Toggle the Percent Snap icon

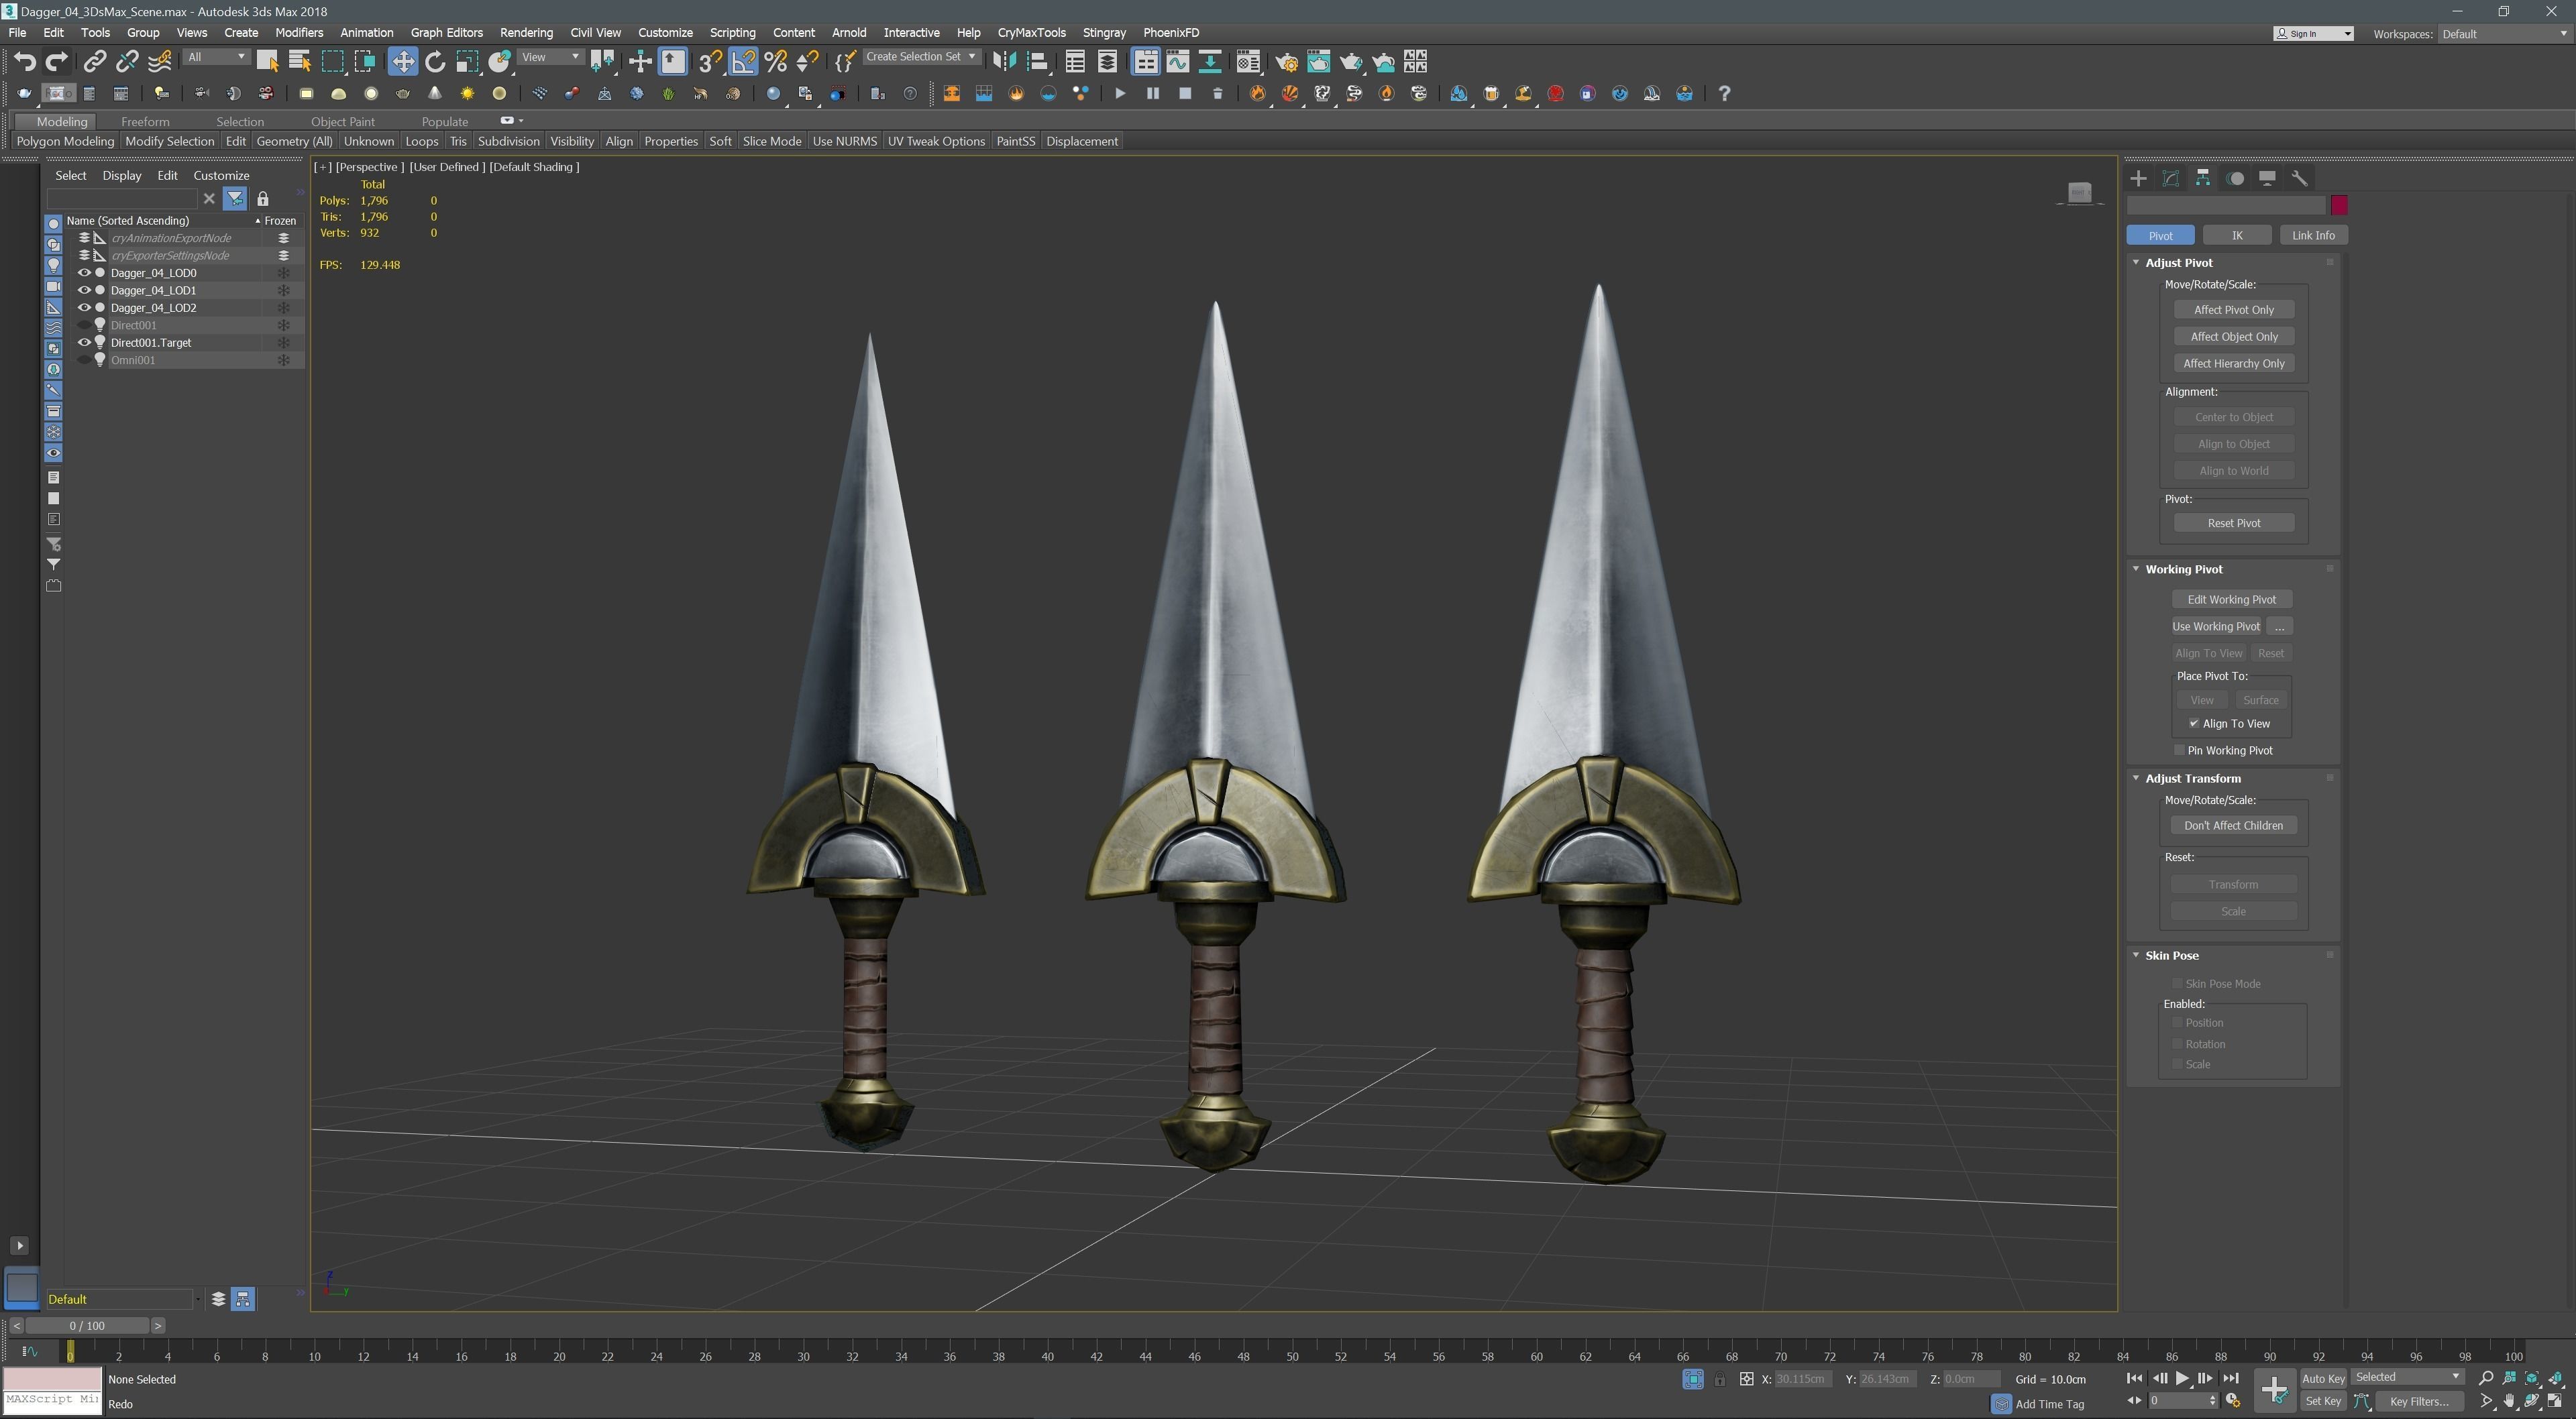point(776,62)
